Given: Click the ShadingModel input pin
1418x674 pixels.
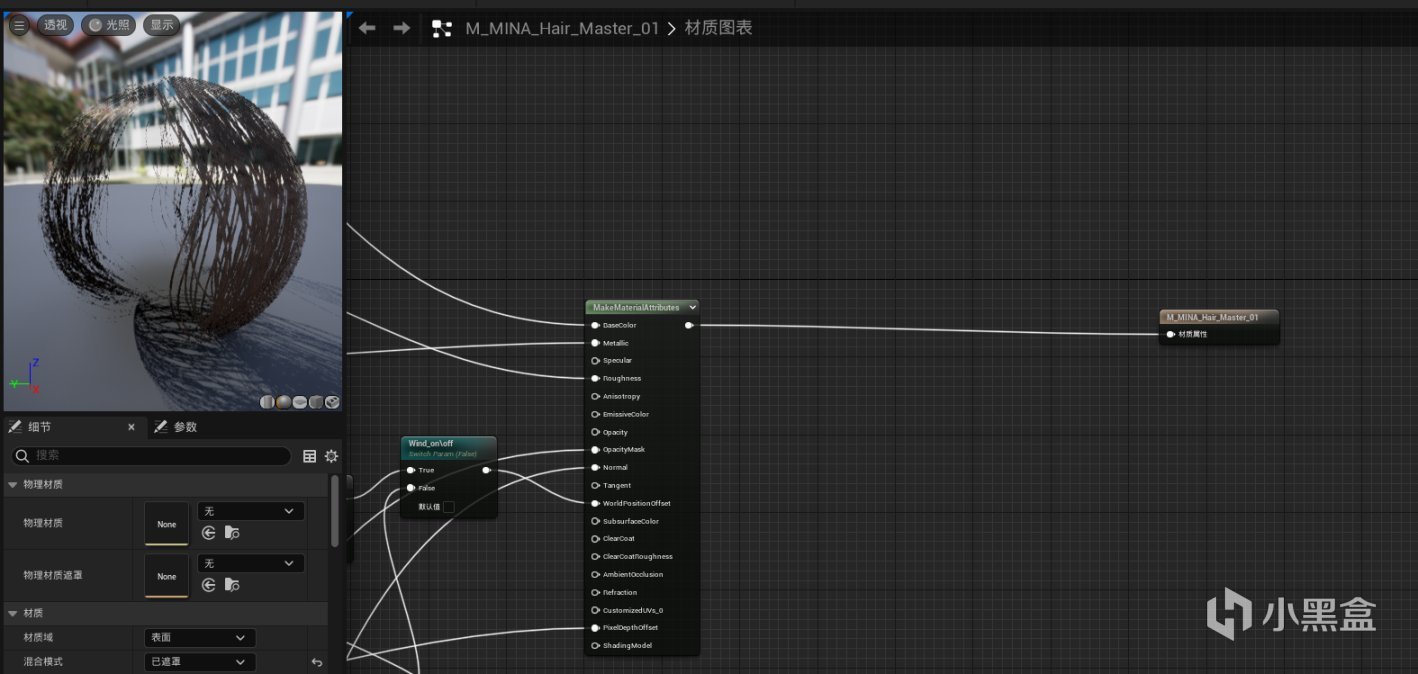Looking at the screenshot, I should 595,646.
